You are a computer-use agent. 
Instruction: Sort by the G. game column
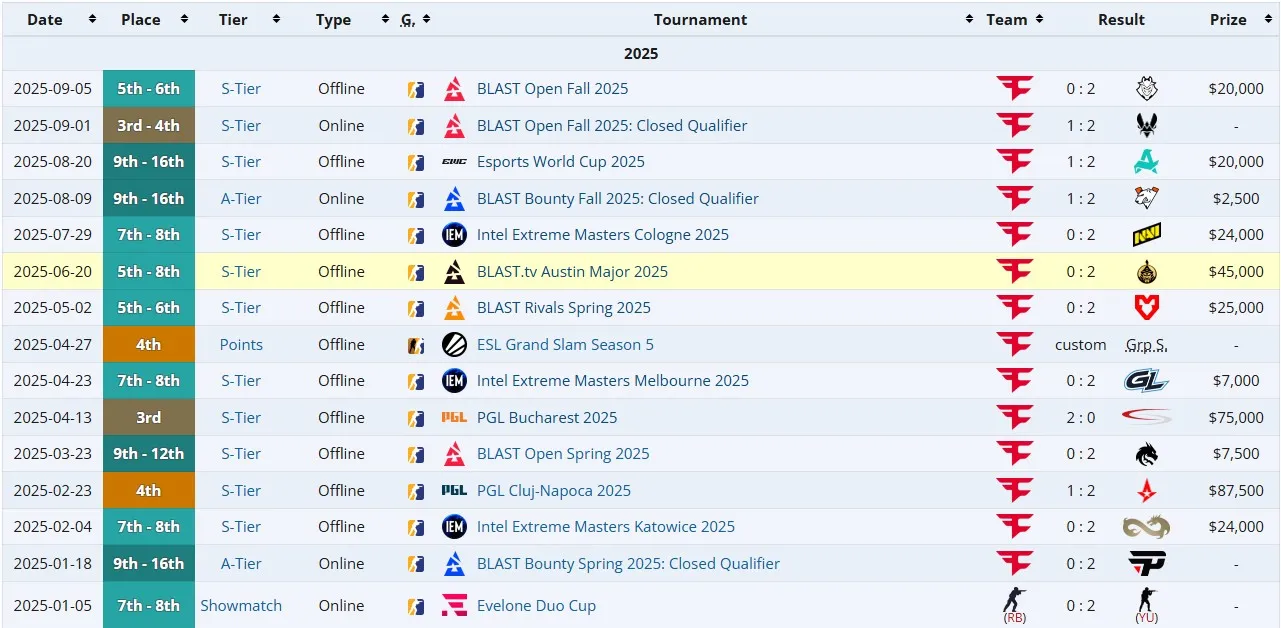click(x=415, y=19)
